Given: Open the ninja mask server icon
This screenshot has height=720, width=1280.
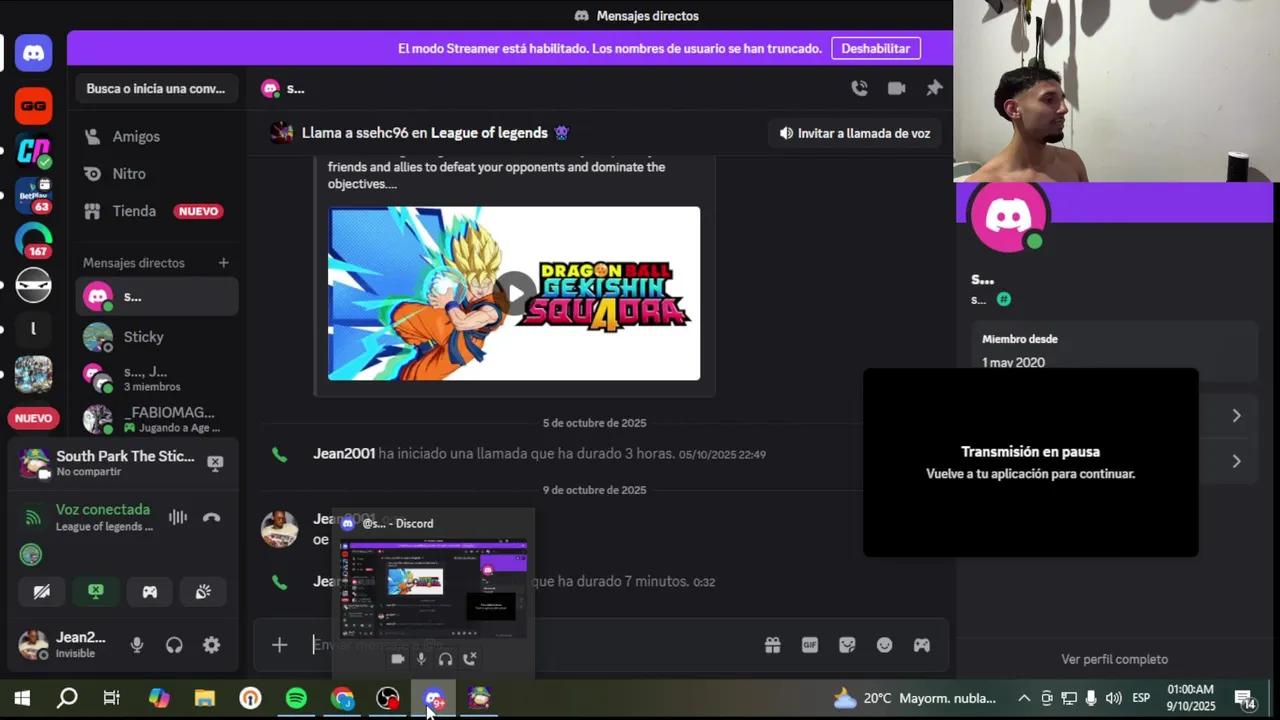Looking at the screenshot, I should coord(34,286).
